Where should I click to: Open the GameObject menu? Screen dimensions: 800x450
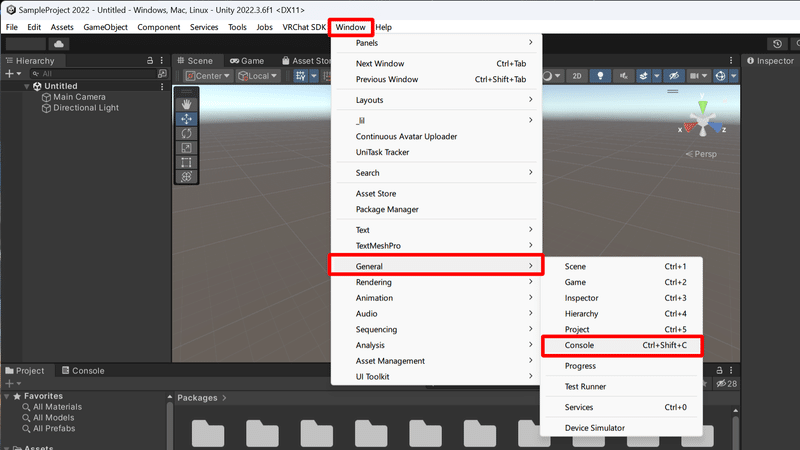[105, 27]
